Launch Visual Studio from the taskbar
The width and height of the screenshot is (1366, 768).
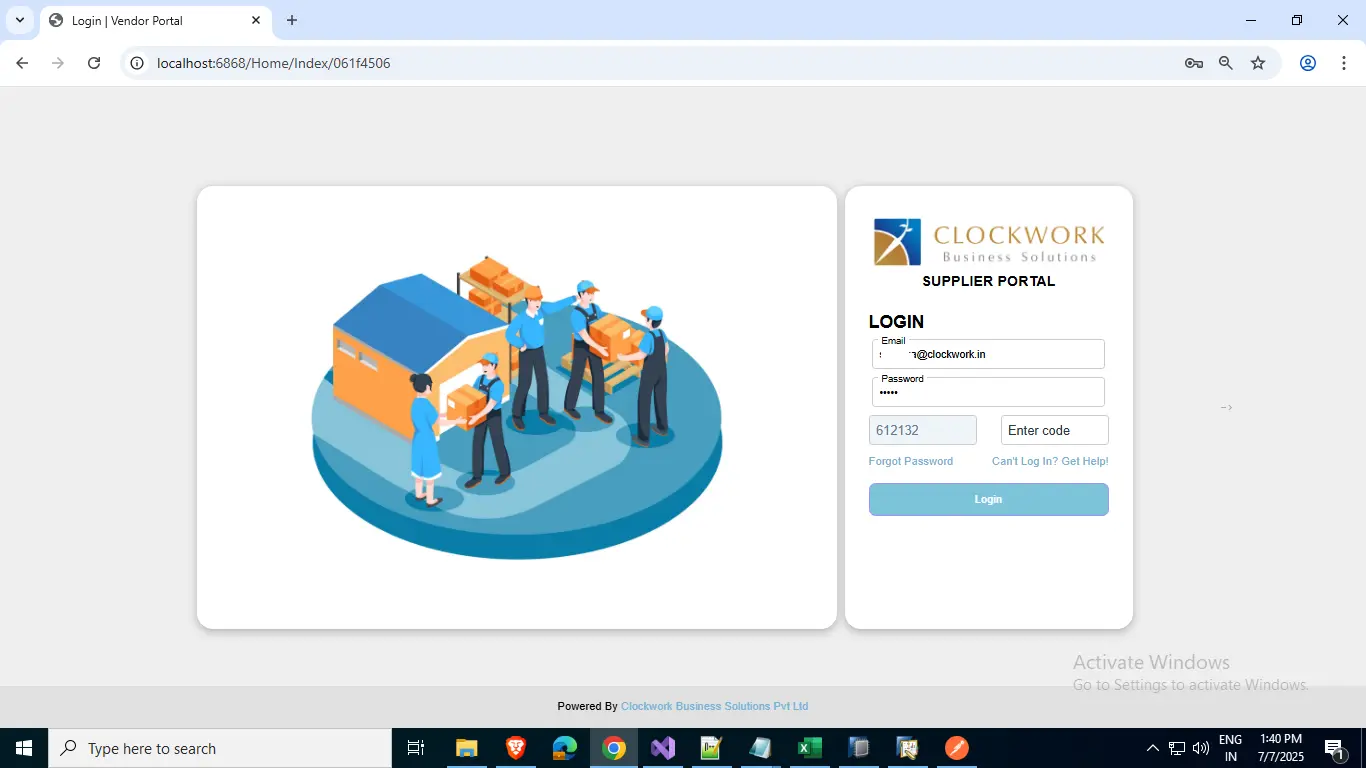point(662,748)
